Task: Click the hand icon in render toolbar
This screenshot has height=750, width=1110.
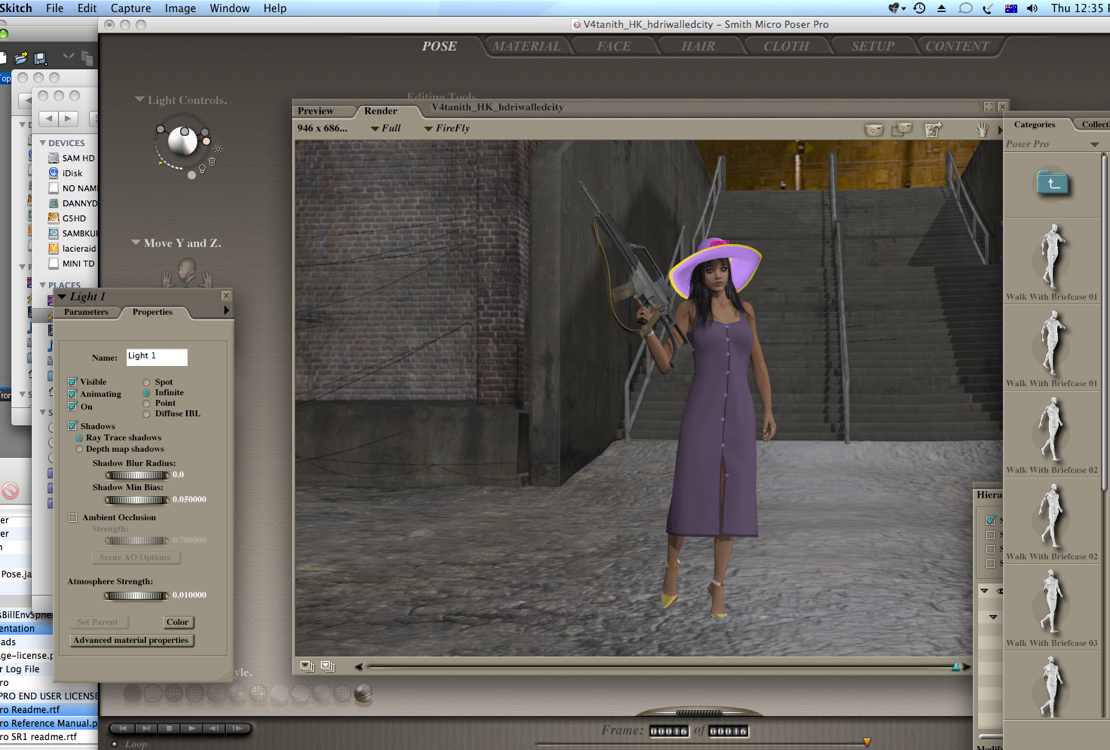Action: pyautogui.click(x=982, y=129)
